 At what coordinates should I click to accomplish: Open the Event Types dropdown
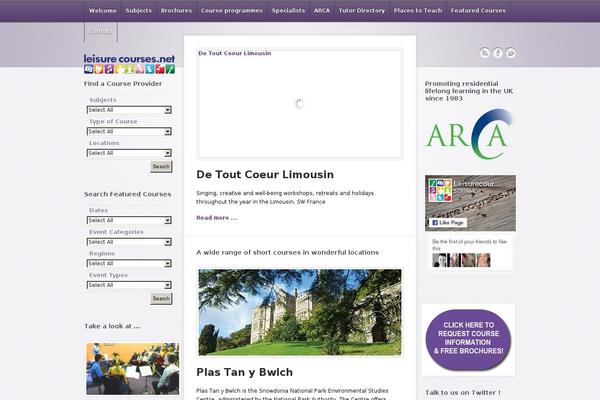point(129,285)
